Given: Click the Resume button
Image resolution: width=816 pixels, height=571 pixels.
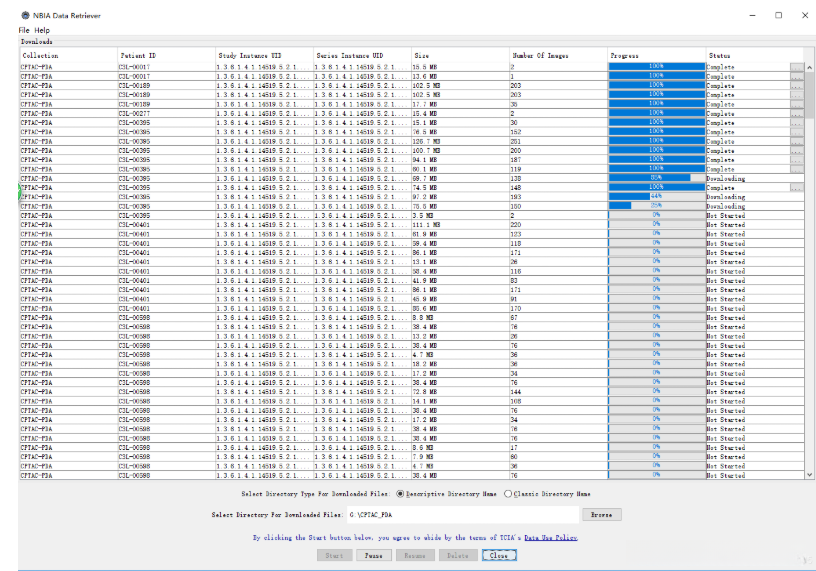Looking at the screenshot, I should [x=415, y=555].
